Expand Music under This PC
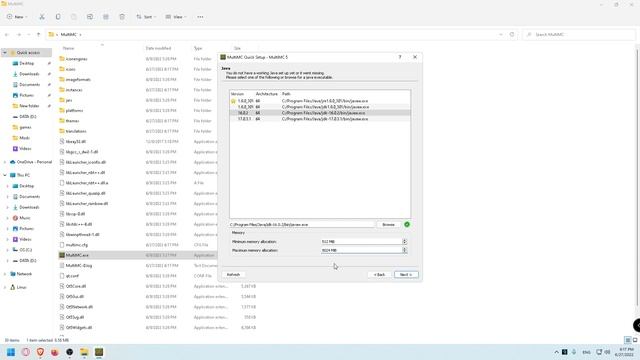Image resolution: width=640 pixels, height=360 pixels. point(7,218)
